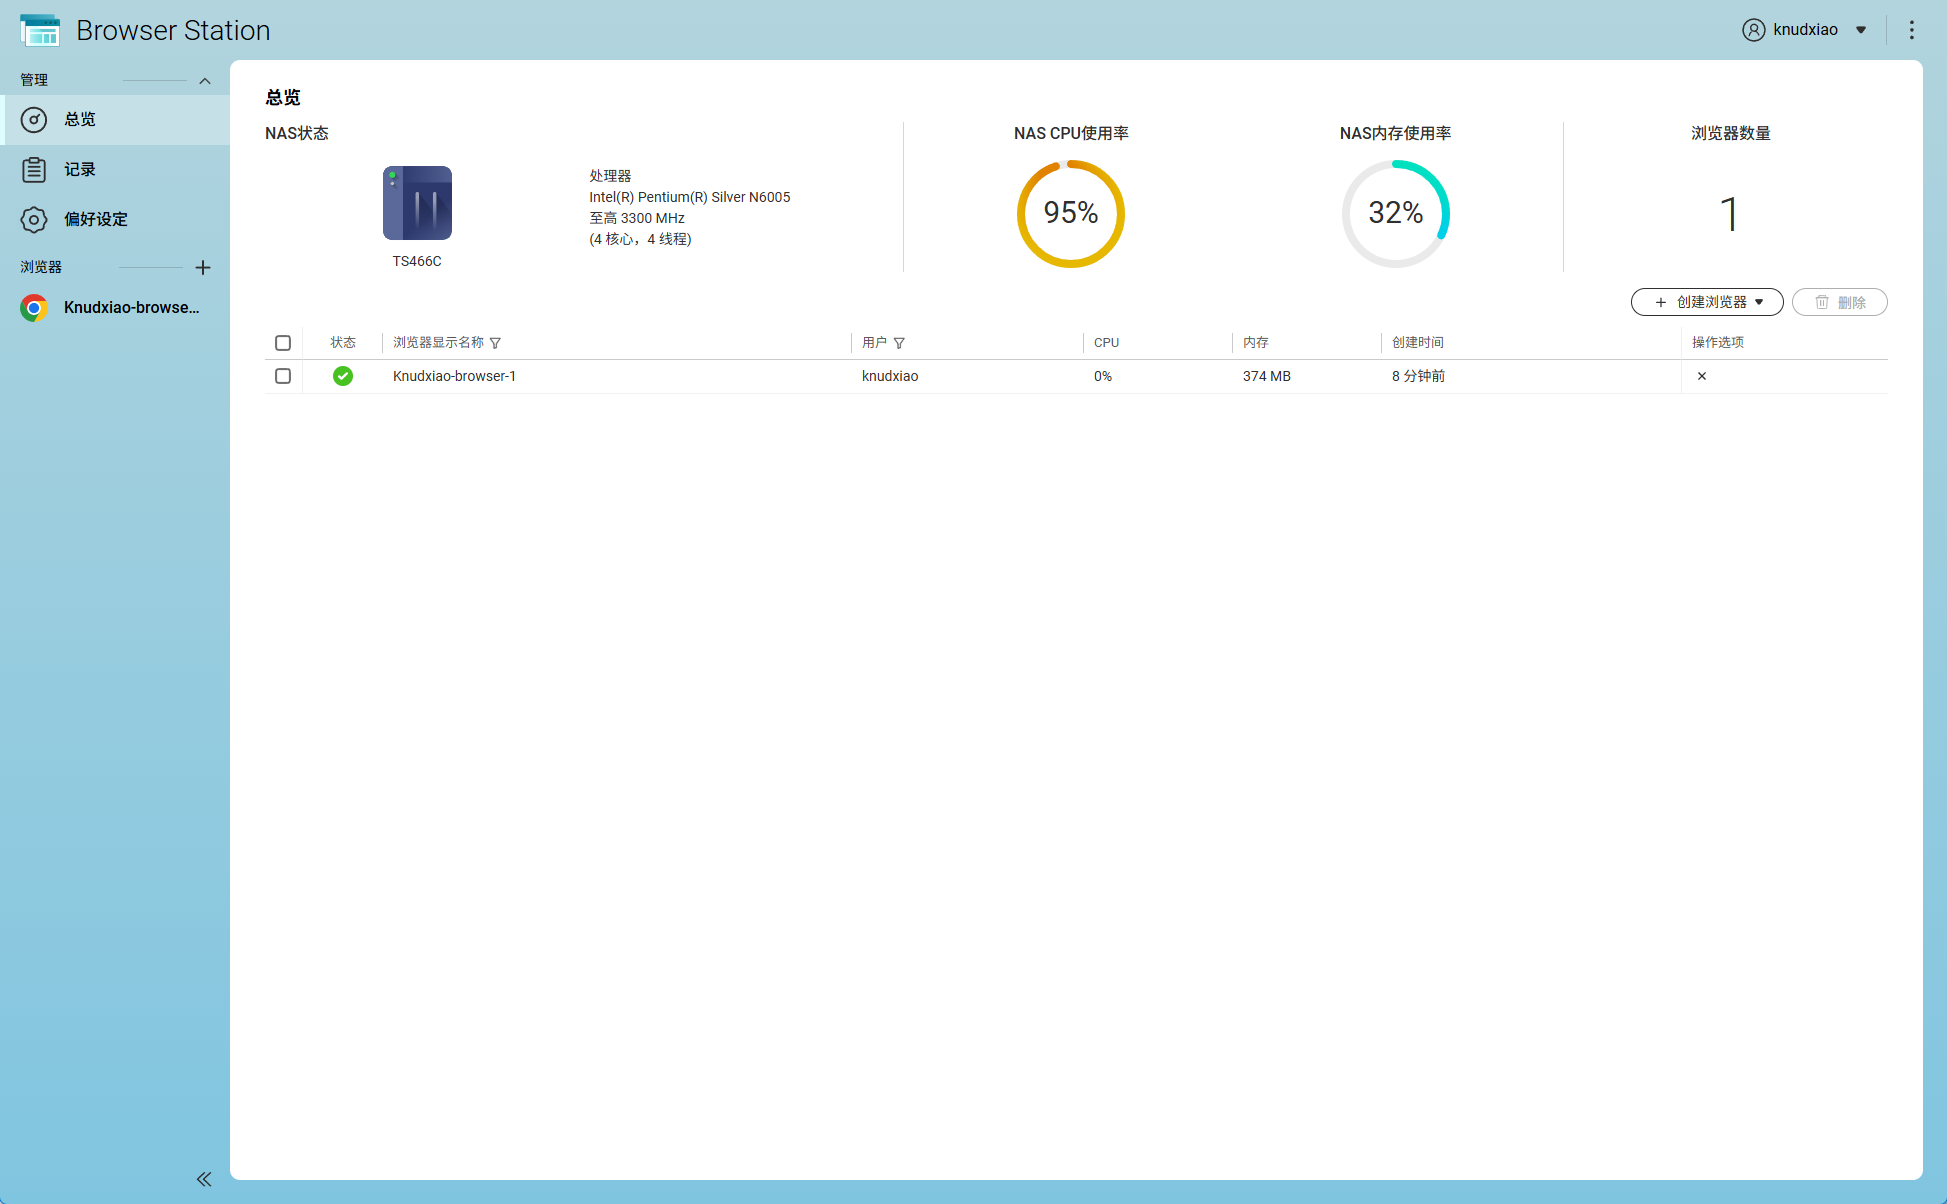The width and height of the screenshot is (1947, 1204).
Task: Open the 创建浏览器 dropdown button
Action: (1707, 302)
